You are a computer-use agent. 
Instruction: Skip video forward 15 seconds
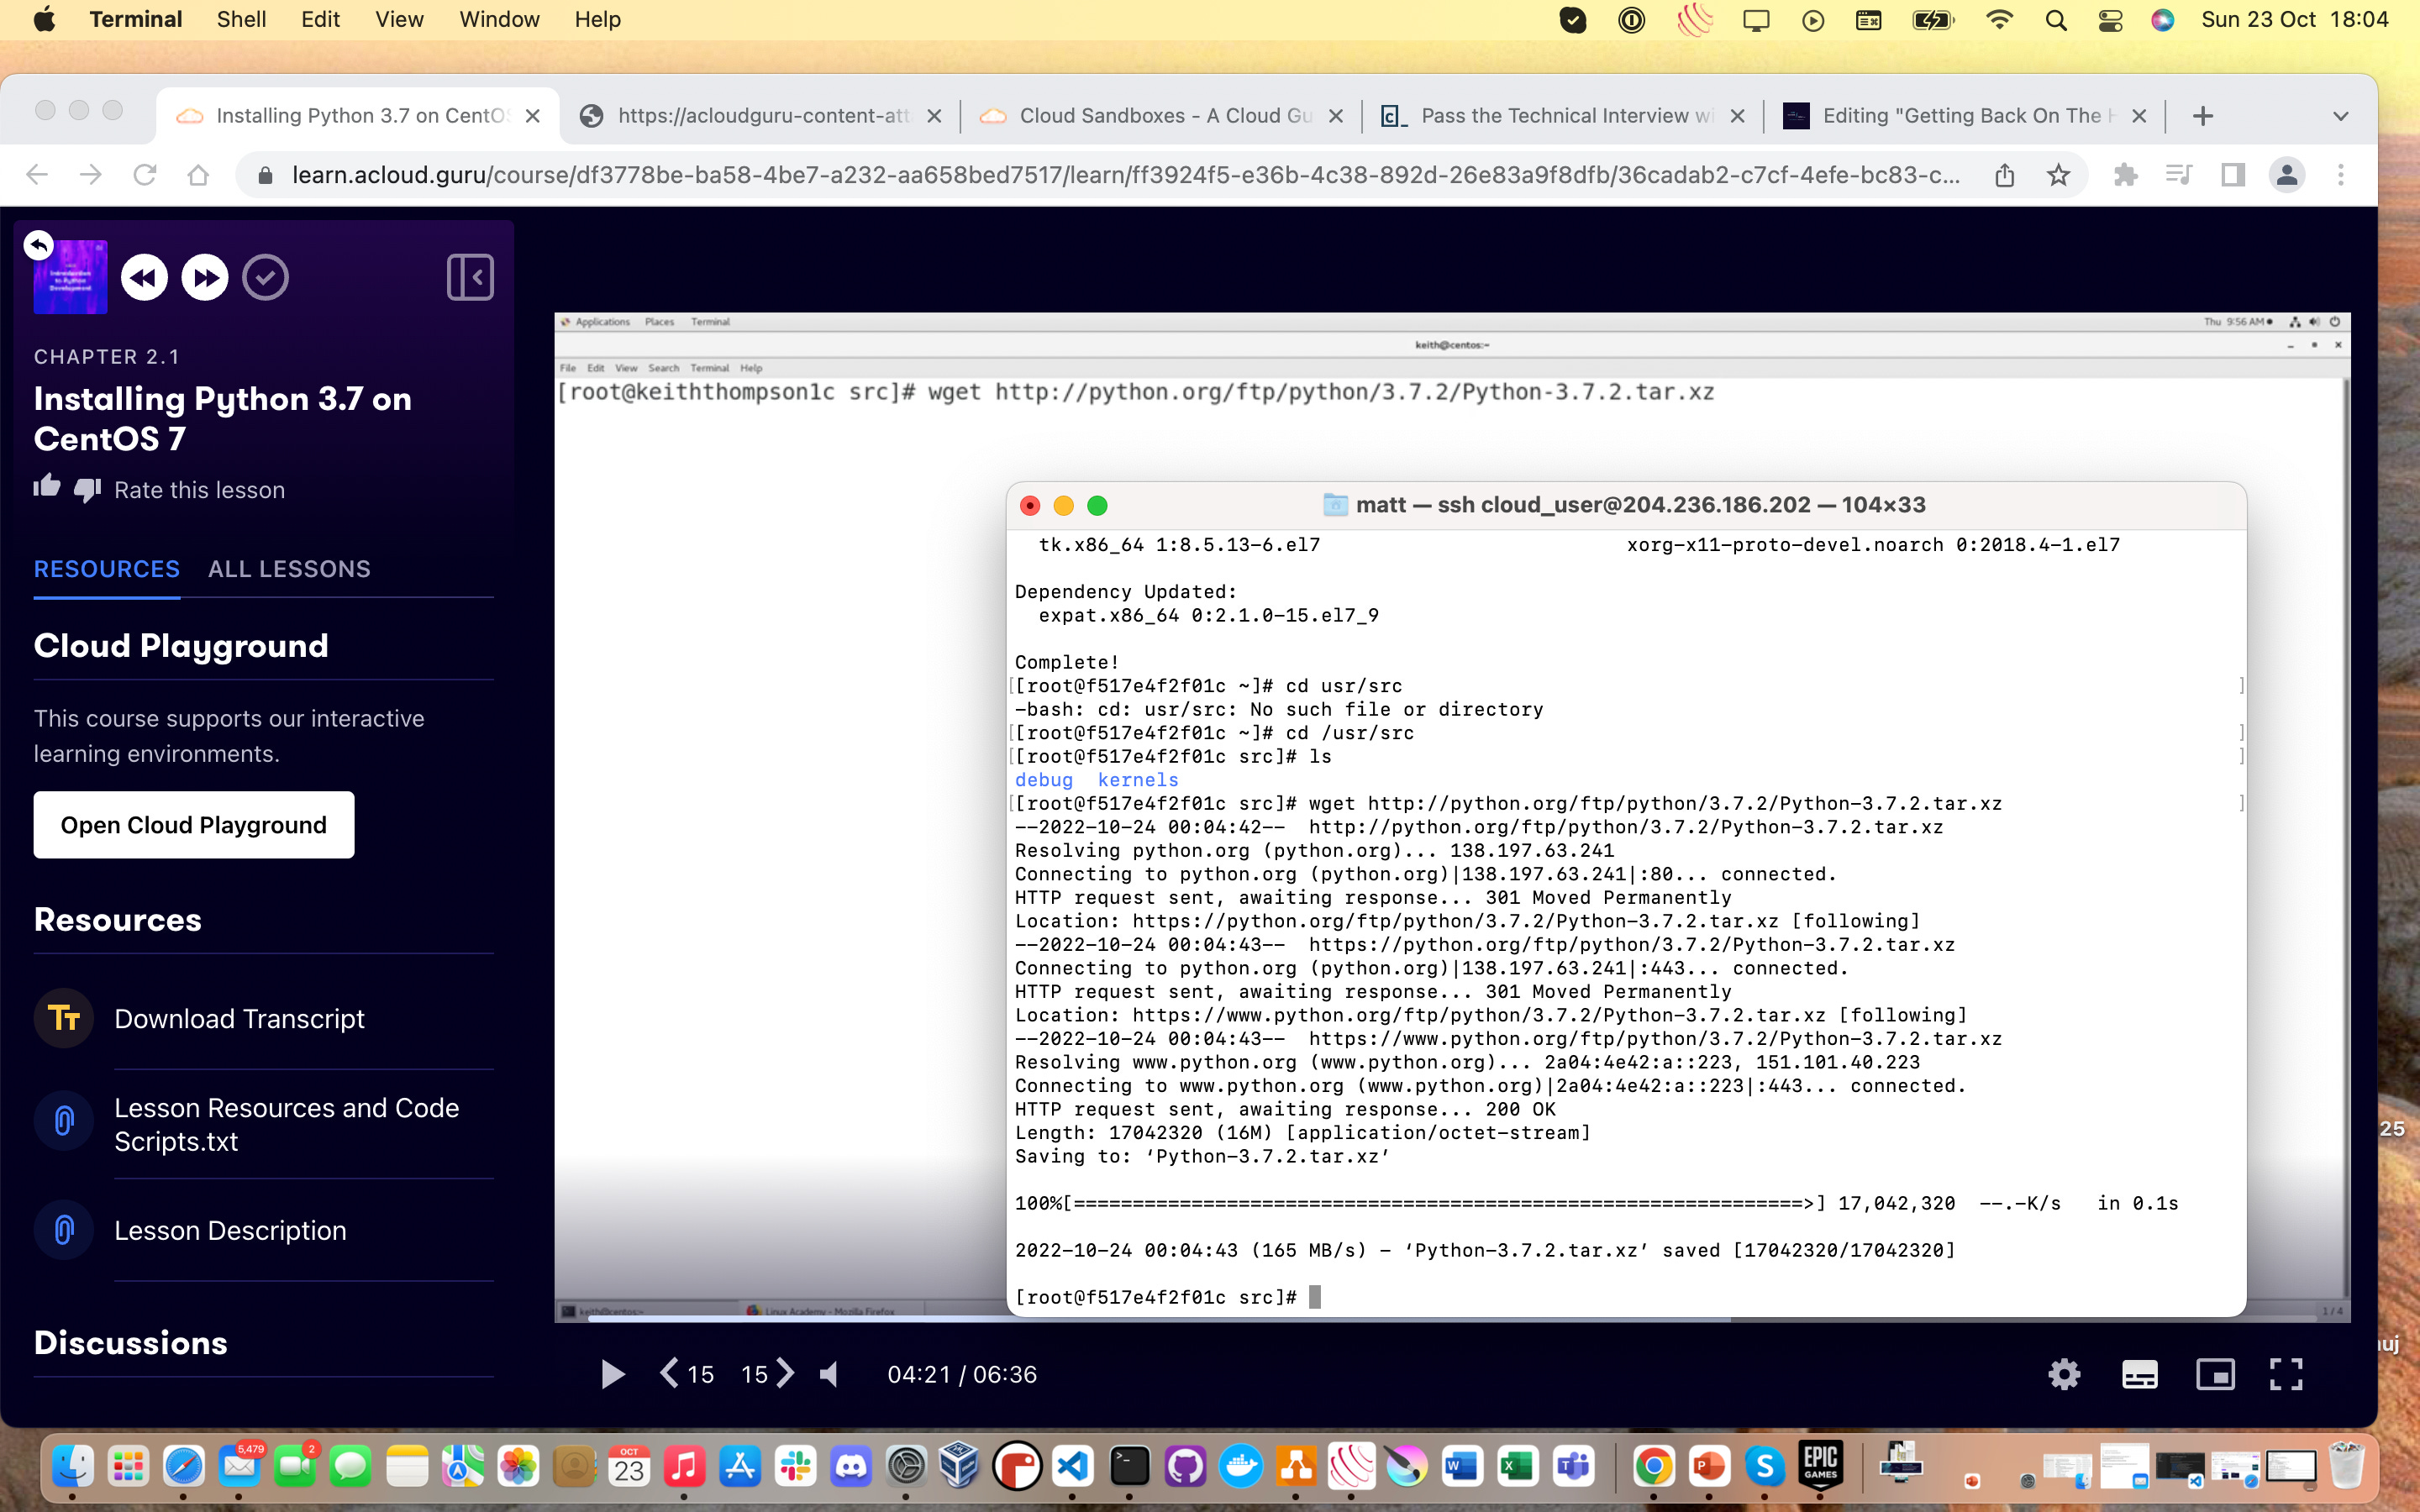[x=768, y=1374]
